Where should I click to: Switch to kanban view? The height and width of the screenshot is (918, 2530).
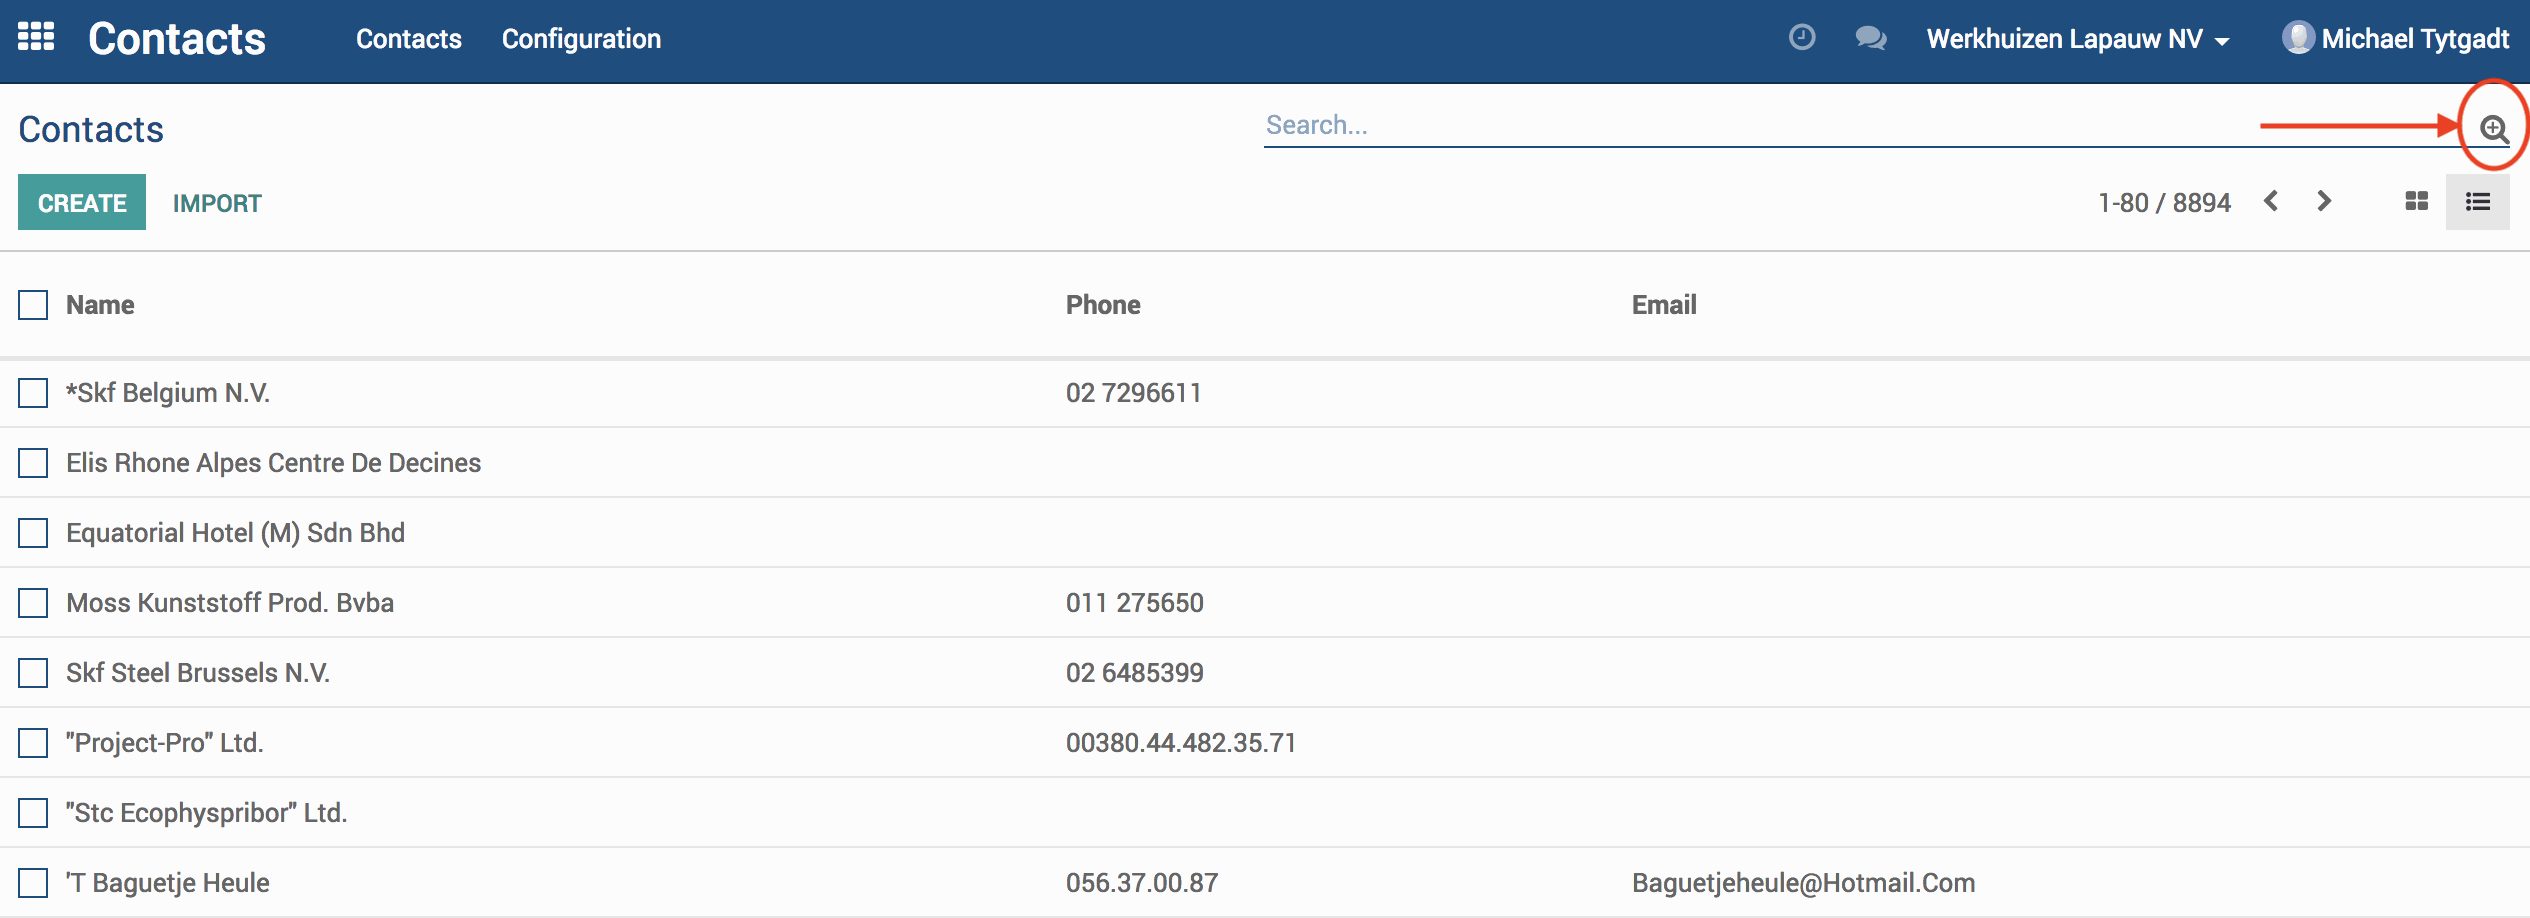pyautogui.click(x=2416, y=201)
